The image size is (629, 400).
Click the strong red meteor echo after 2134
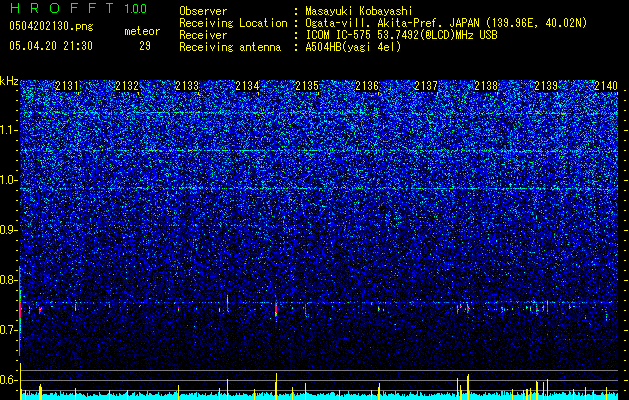pos(276,310)
